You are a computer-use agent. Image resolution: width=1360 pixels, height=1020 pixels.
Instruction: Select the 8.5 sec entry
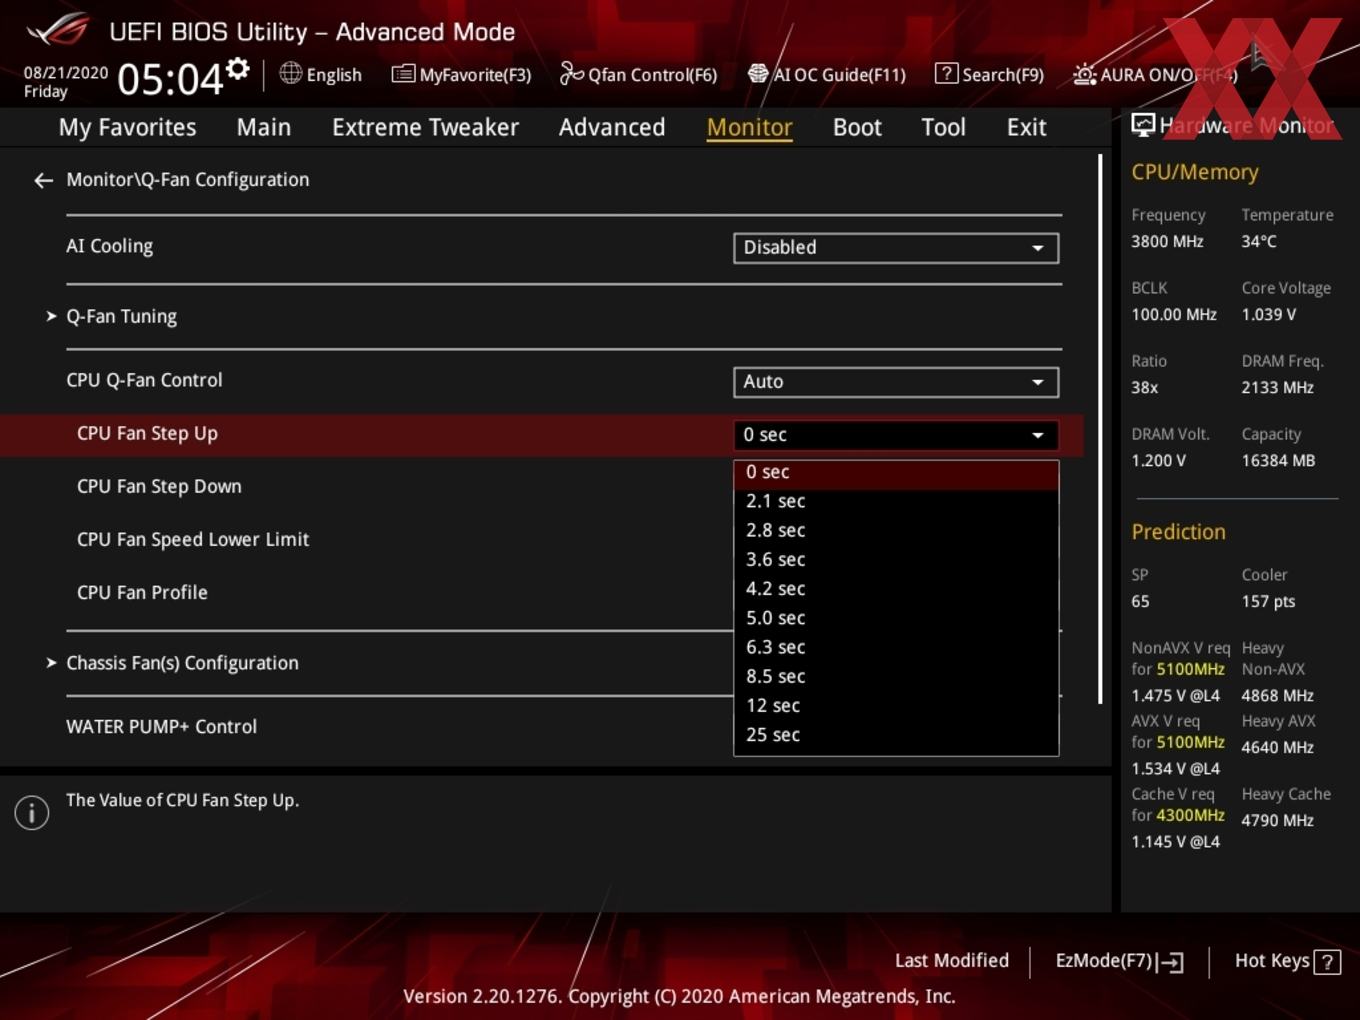[896, 676]
